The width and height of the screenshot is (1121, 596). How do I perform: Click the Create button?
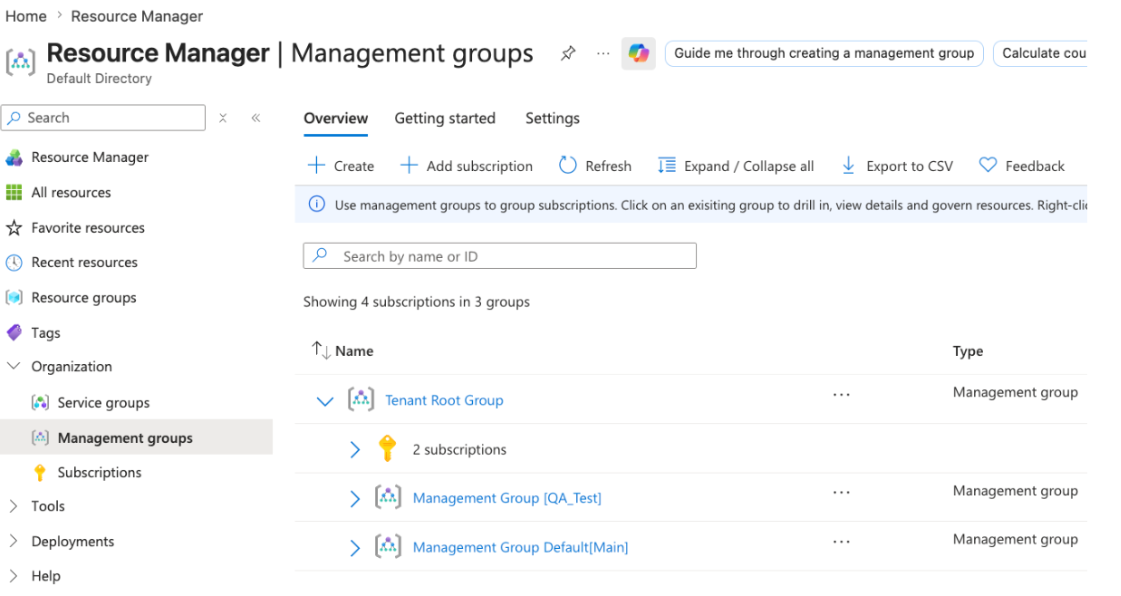(341, 166)
